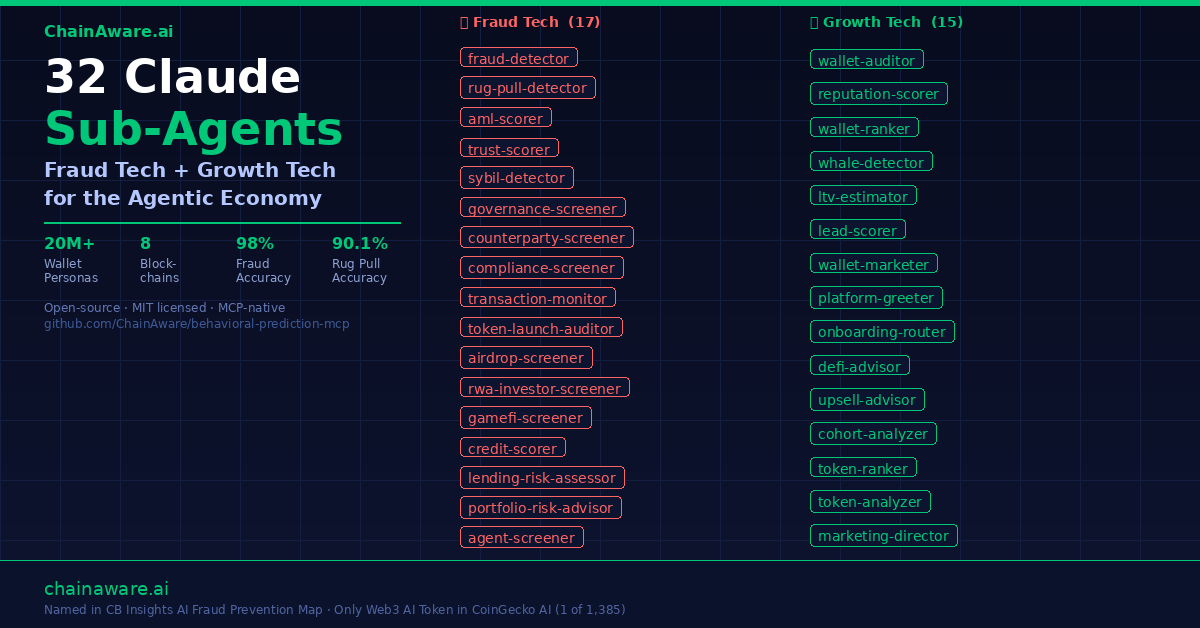Click the sybil-detector tag
Image resolution: width=1200 pixels, height=628 pixels.
tap(517, 178)
